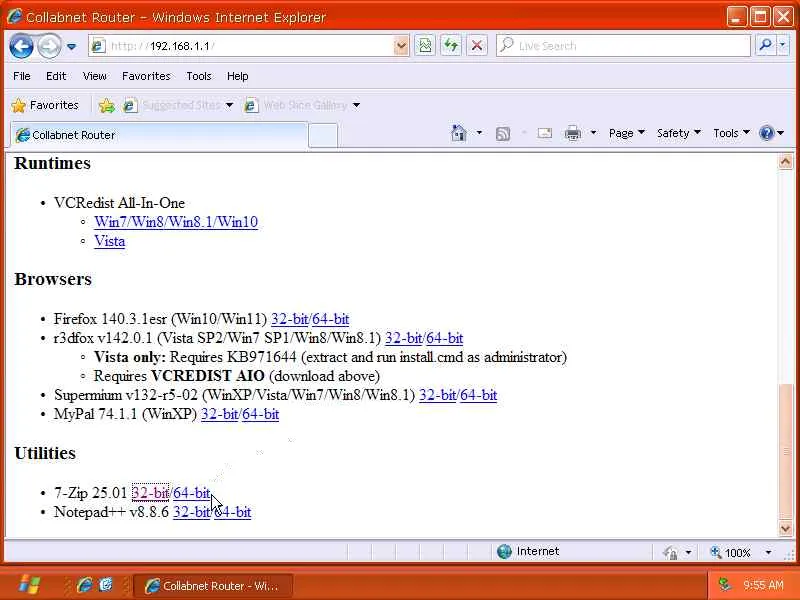Click the Home icon in command bar

pos(459,133)
